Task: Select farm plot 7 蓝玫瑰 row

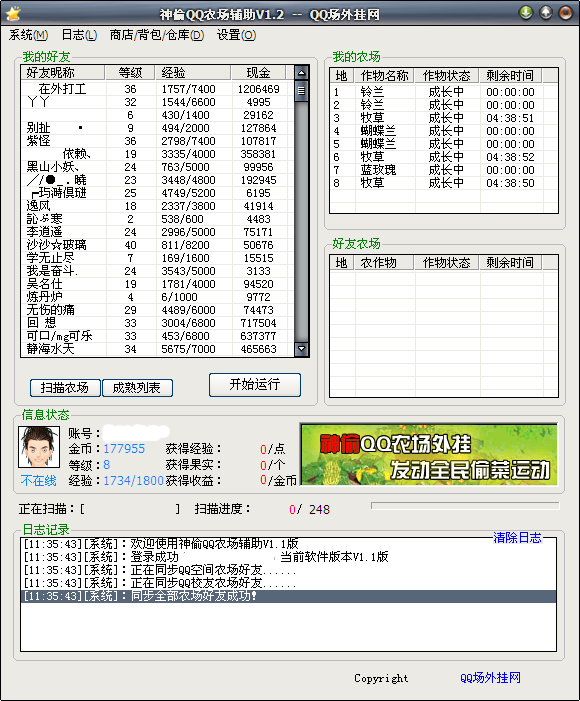Action: coord(444,169)
